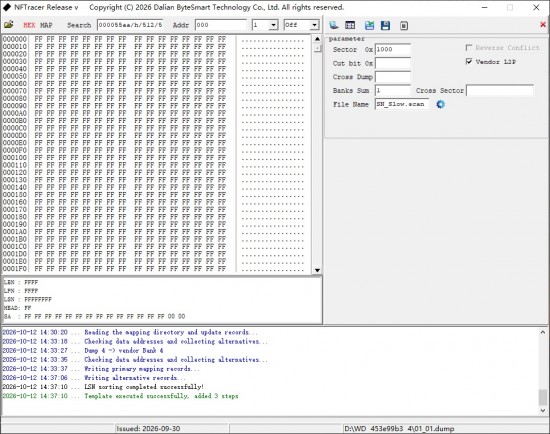The width and height of the screenshot is (550, 434).
Task: Click the clipboard list icon in toolbar
Action: [x=404, y=26]
